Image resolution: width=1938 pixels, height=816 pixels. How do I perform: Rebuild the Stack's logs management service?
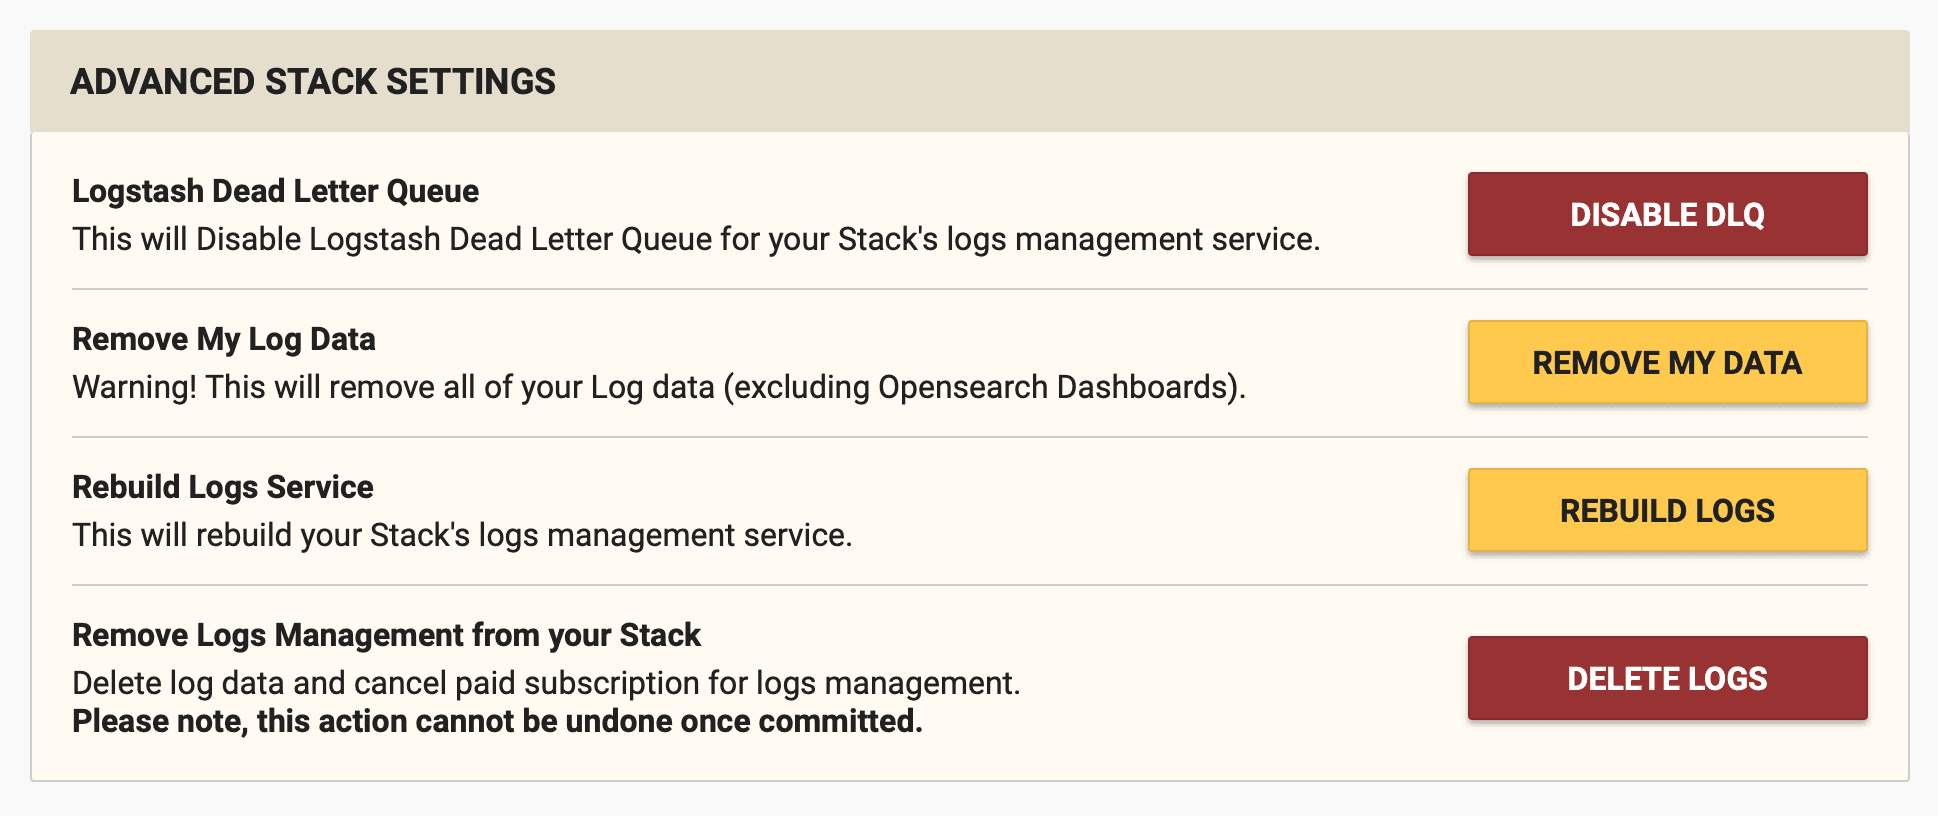click(x=1665, y=510)
